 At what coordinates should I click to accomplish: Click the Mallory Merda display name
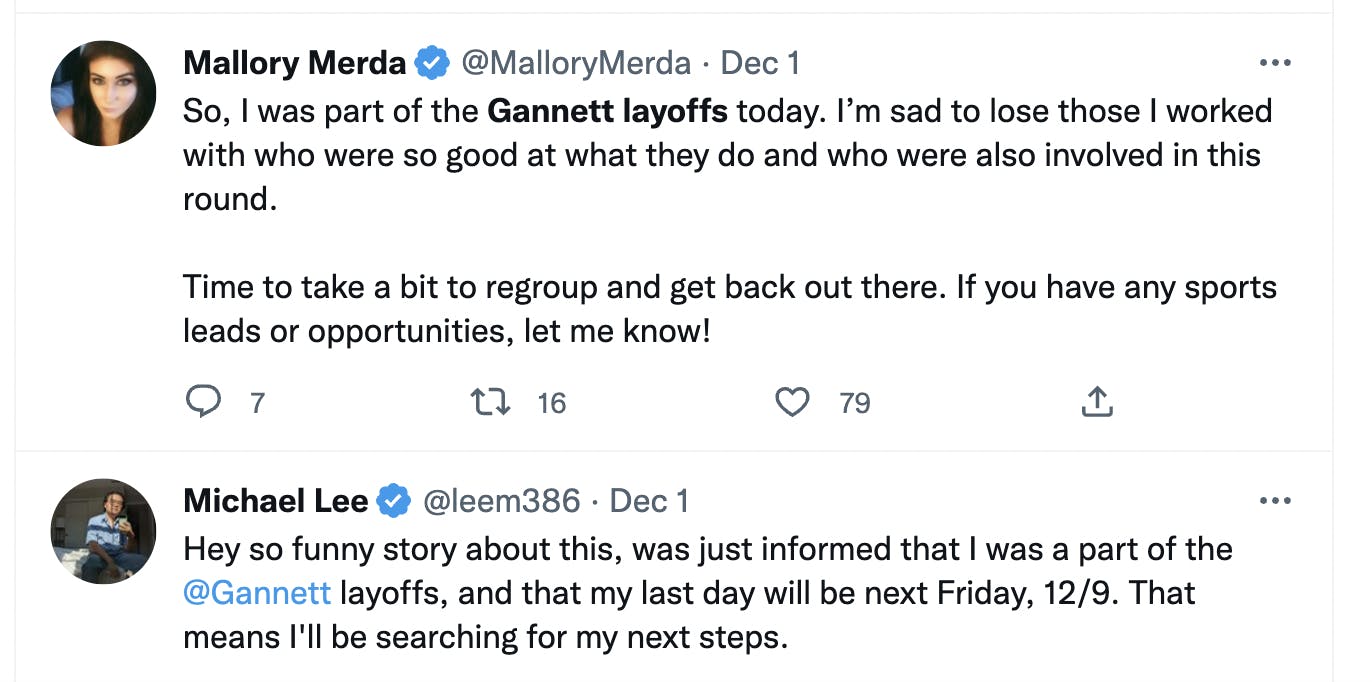[295, 63]
